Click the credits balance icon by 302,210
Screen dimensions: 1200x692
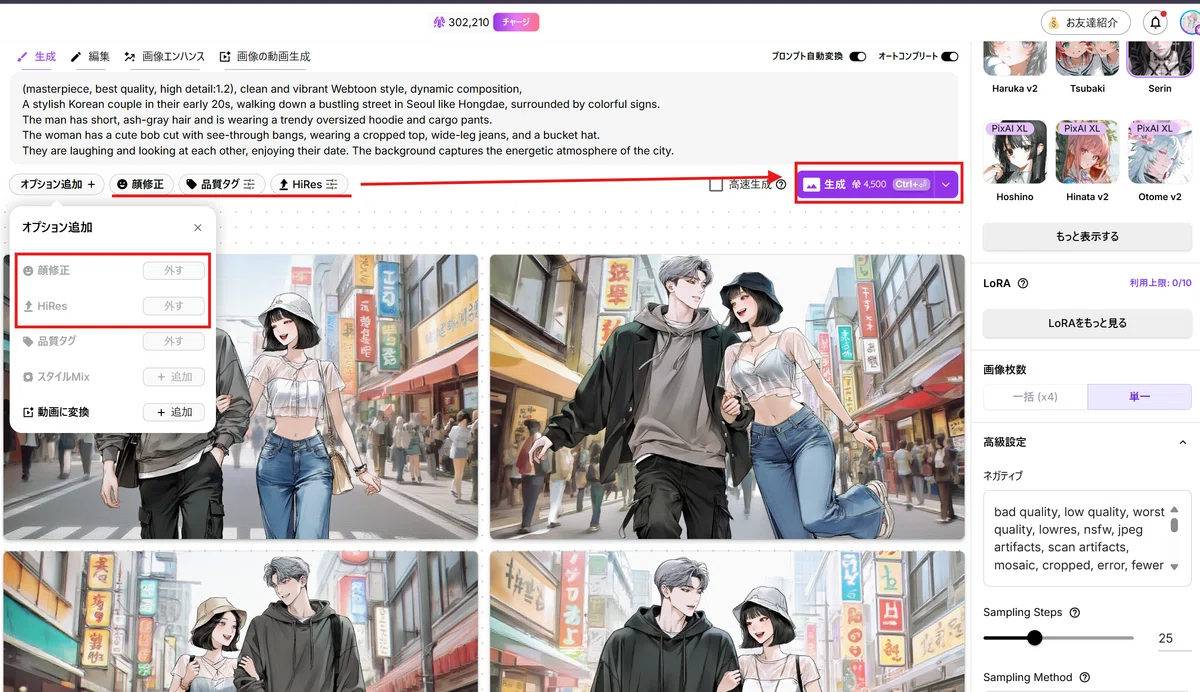pos(439,22)
